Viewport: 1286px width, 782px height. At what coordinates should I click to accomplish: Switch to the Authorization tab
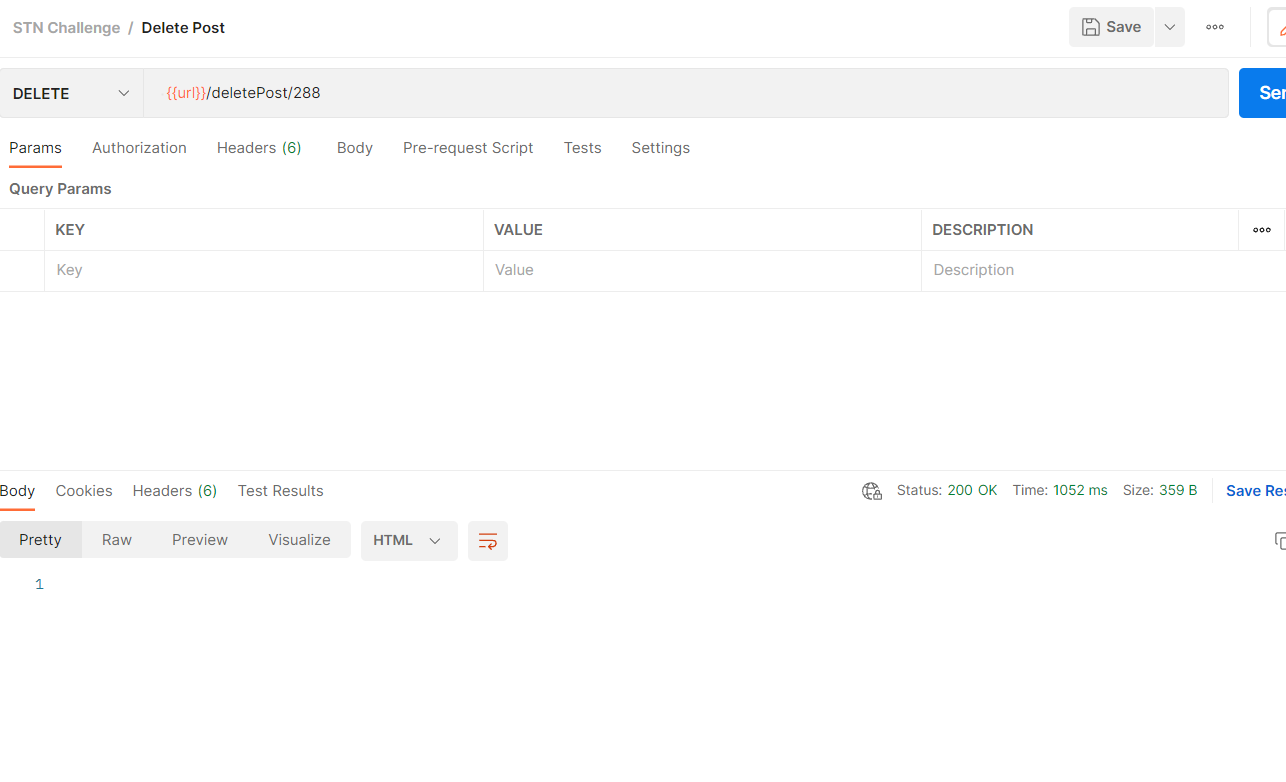[139, 148]
